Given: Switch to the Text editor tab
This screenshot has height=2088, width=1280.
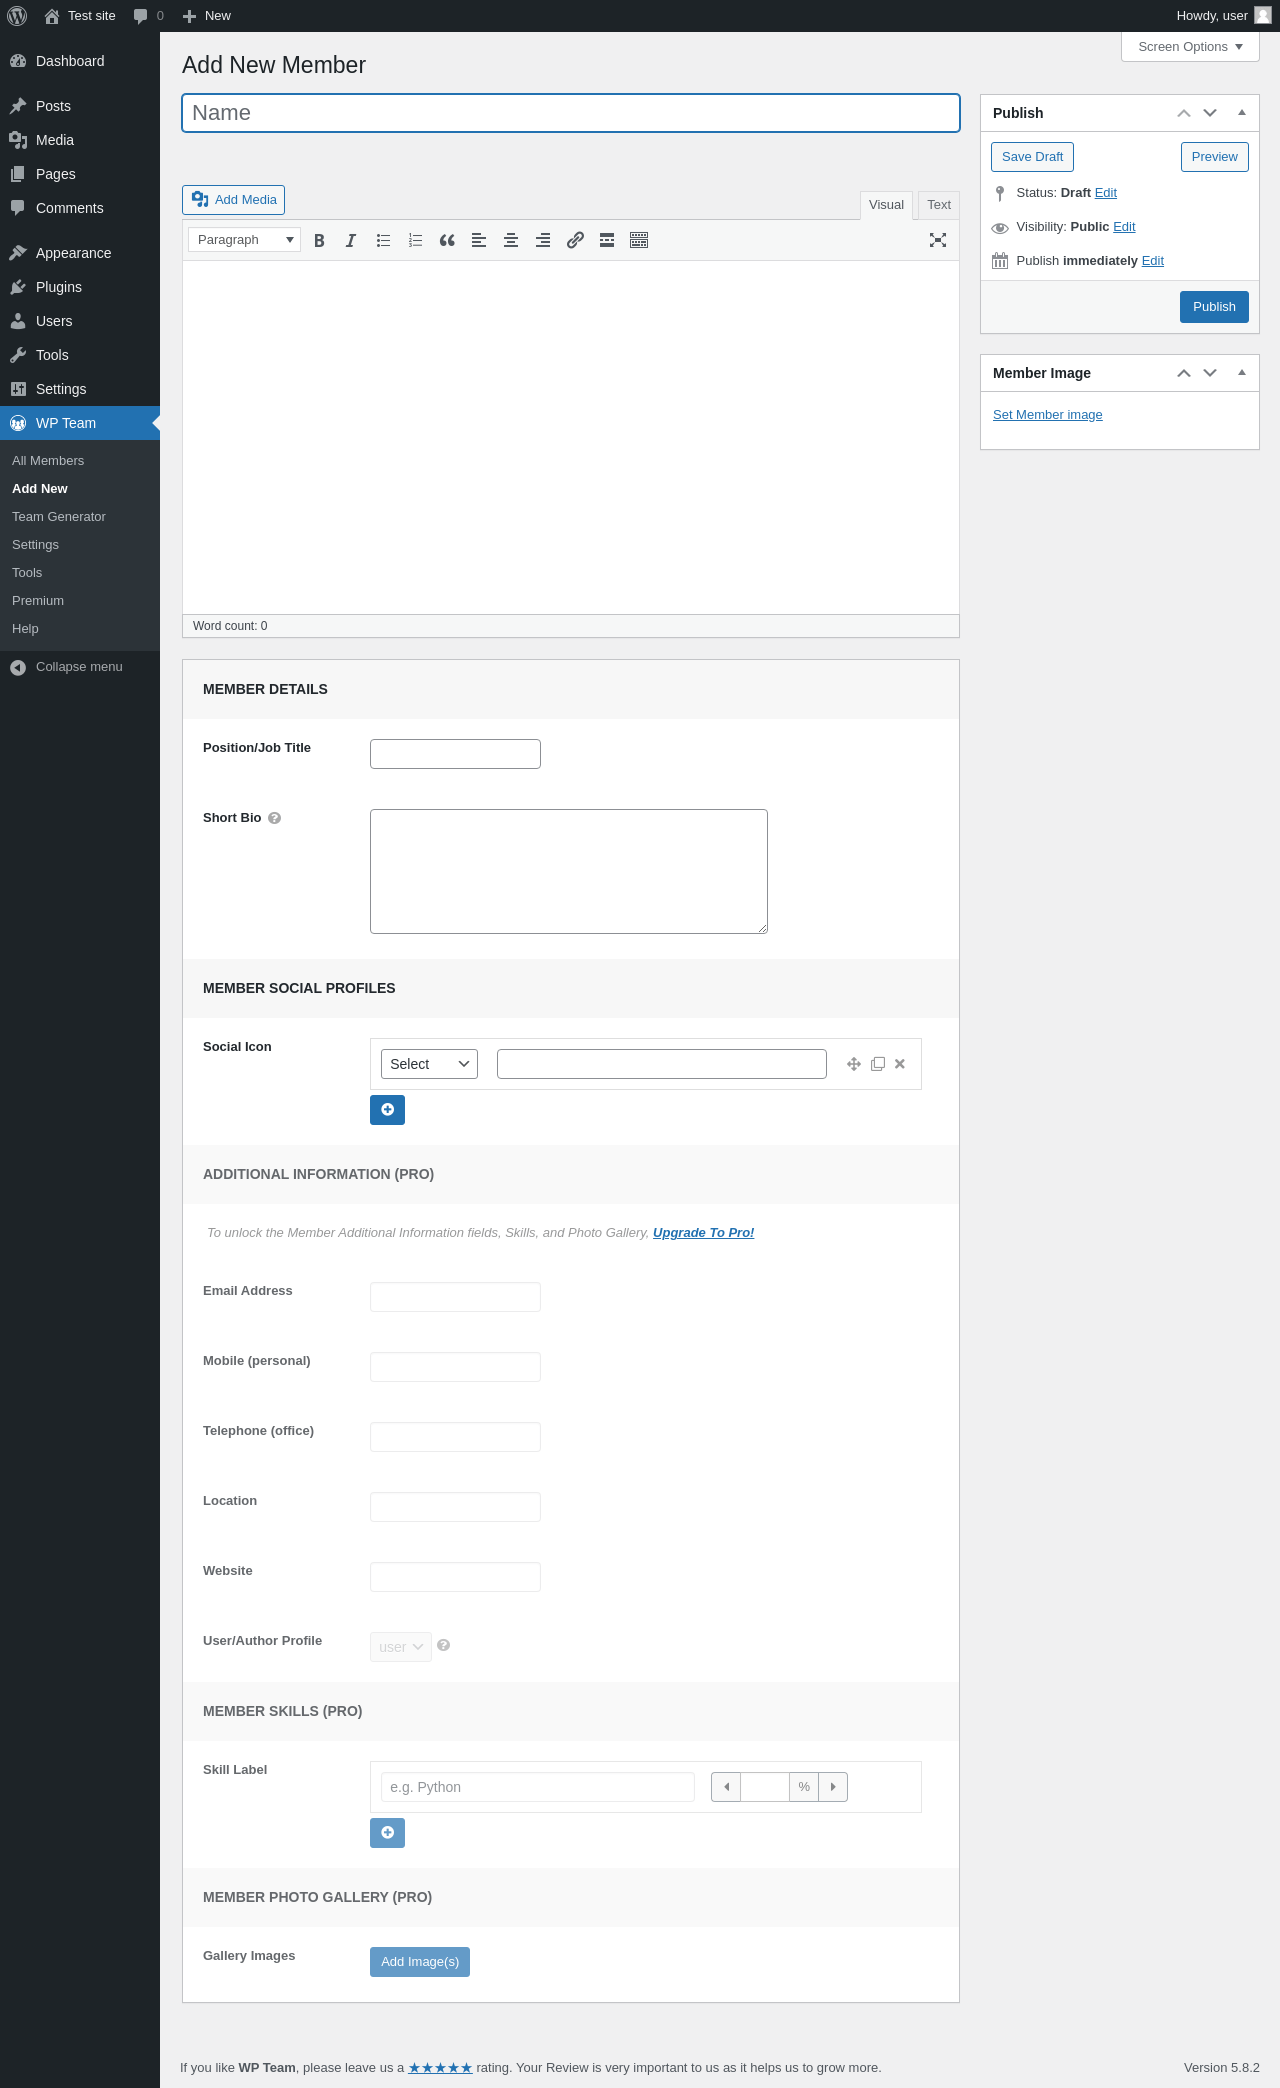Looking at the screenshot, I should click(939, 205).
